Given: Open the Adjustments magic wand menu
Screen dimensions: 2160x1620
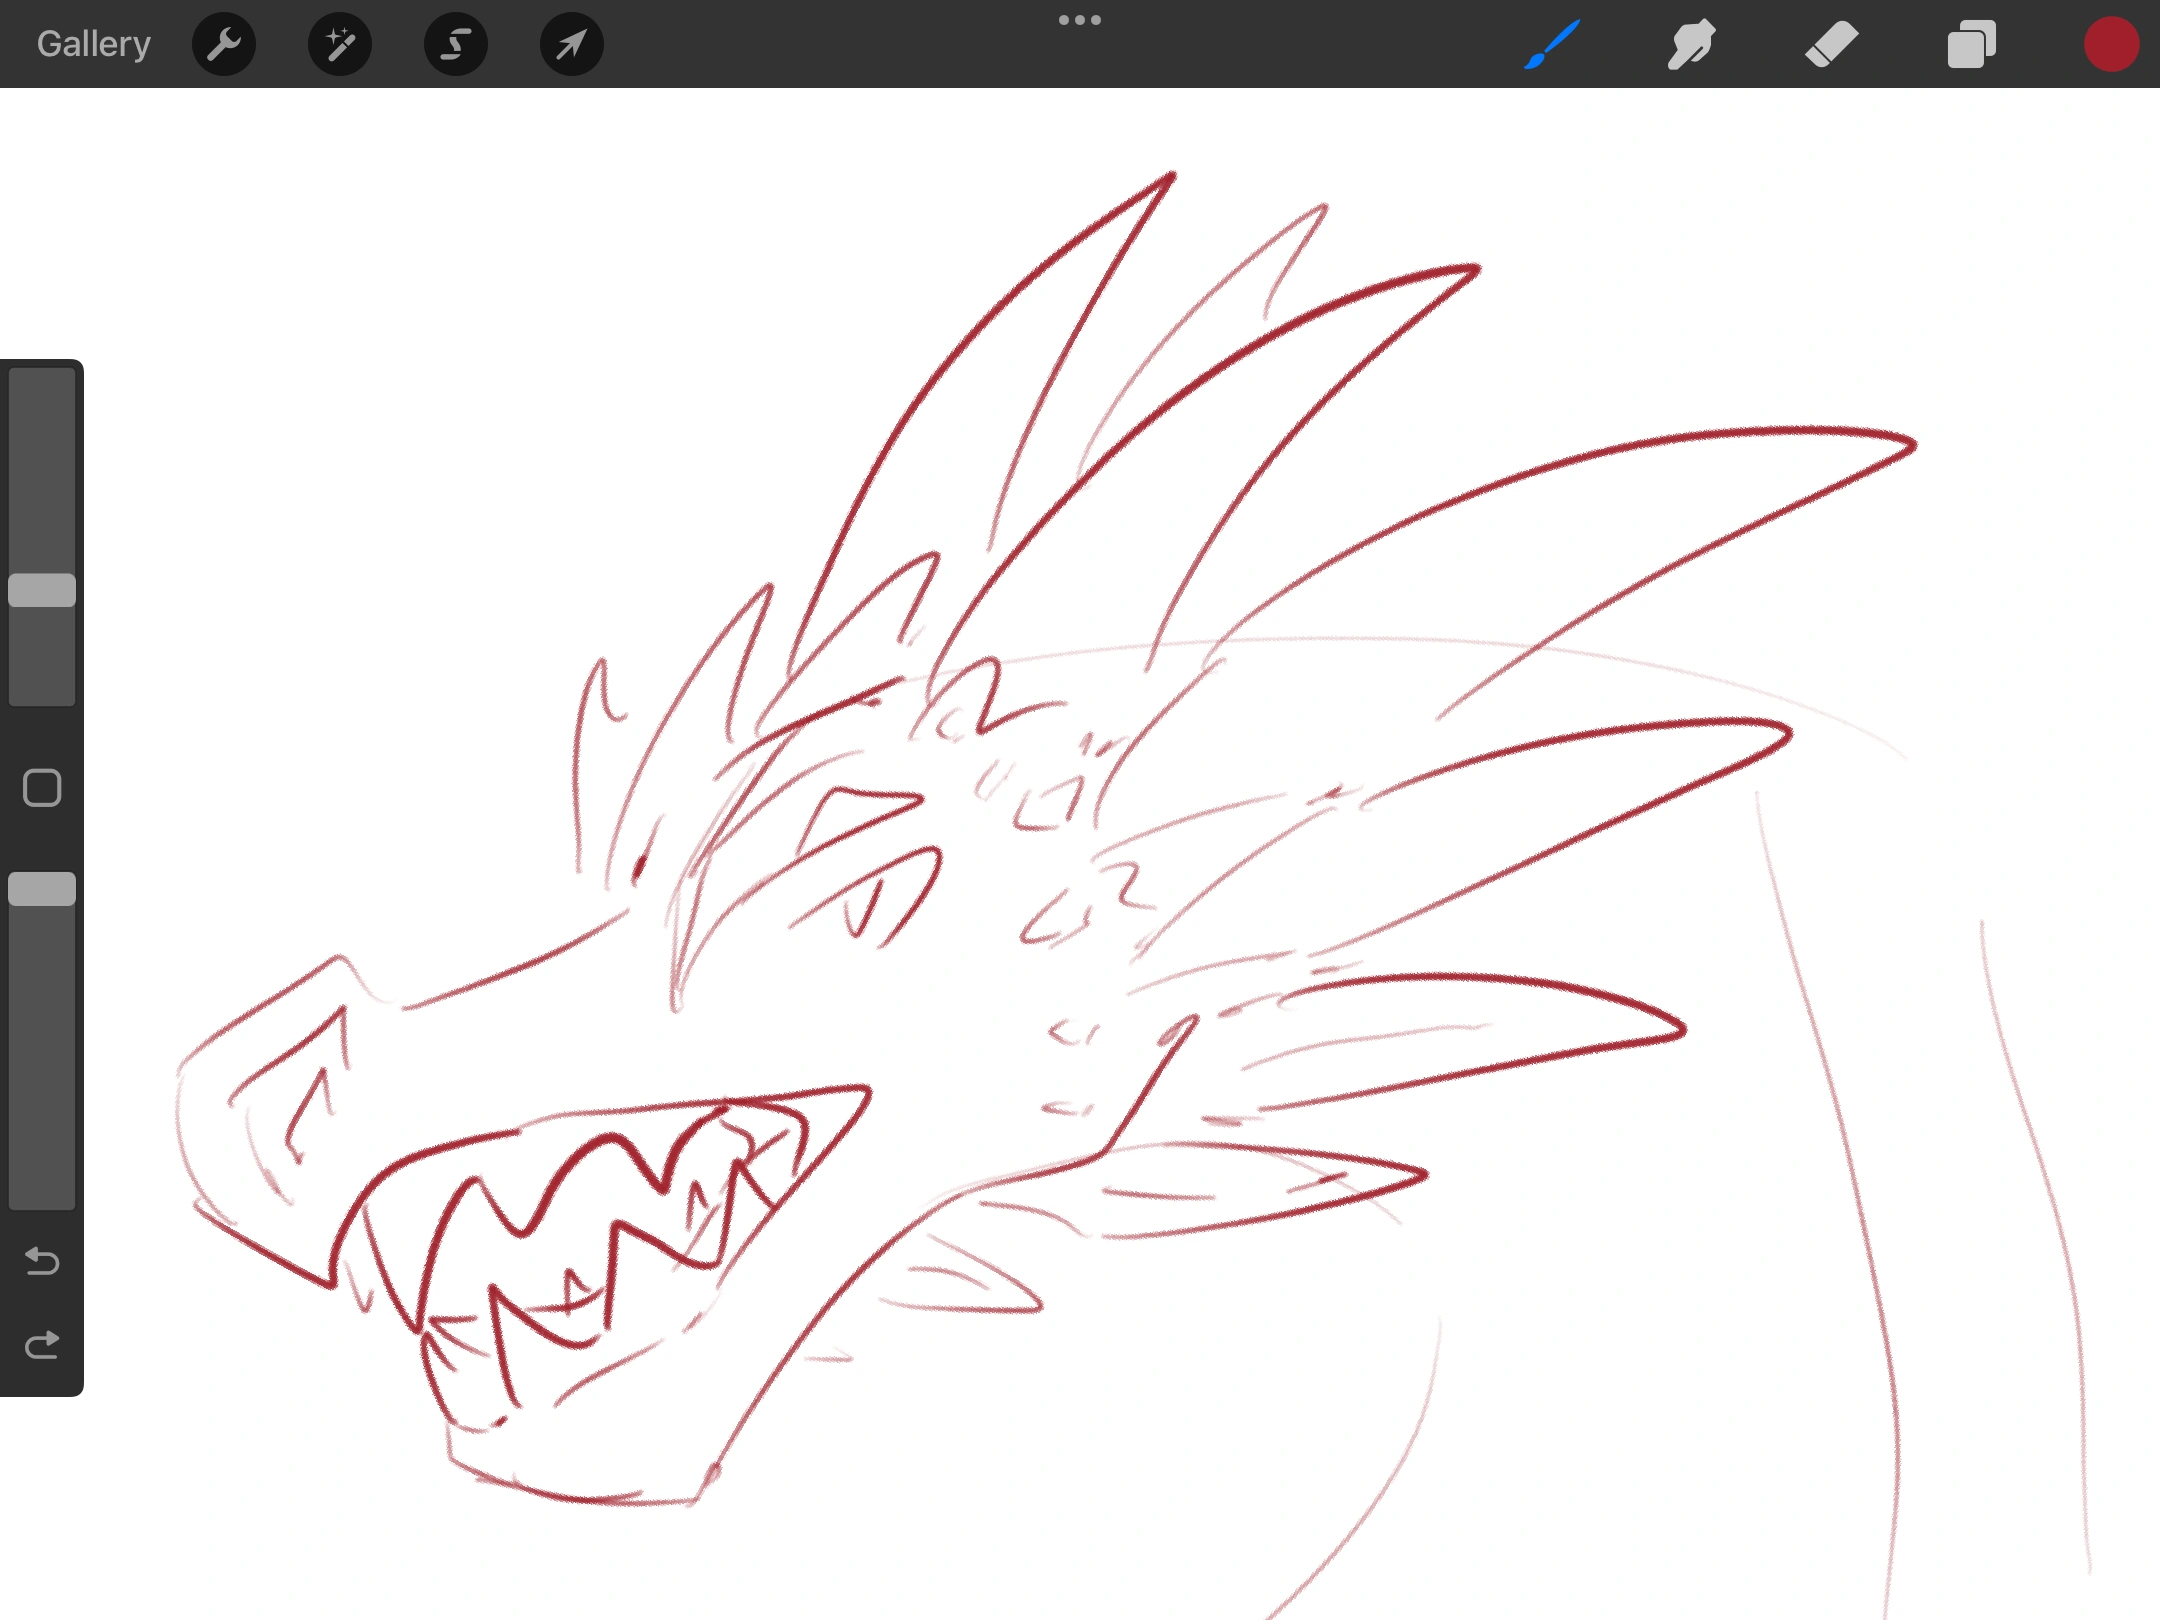Looking at the screenshot, I should pos(340,44).
